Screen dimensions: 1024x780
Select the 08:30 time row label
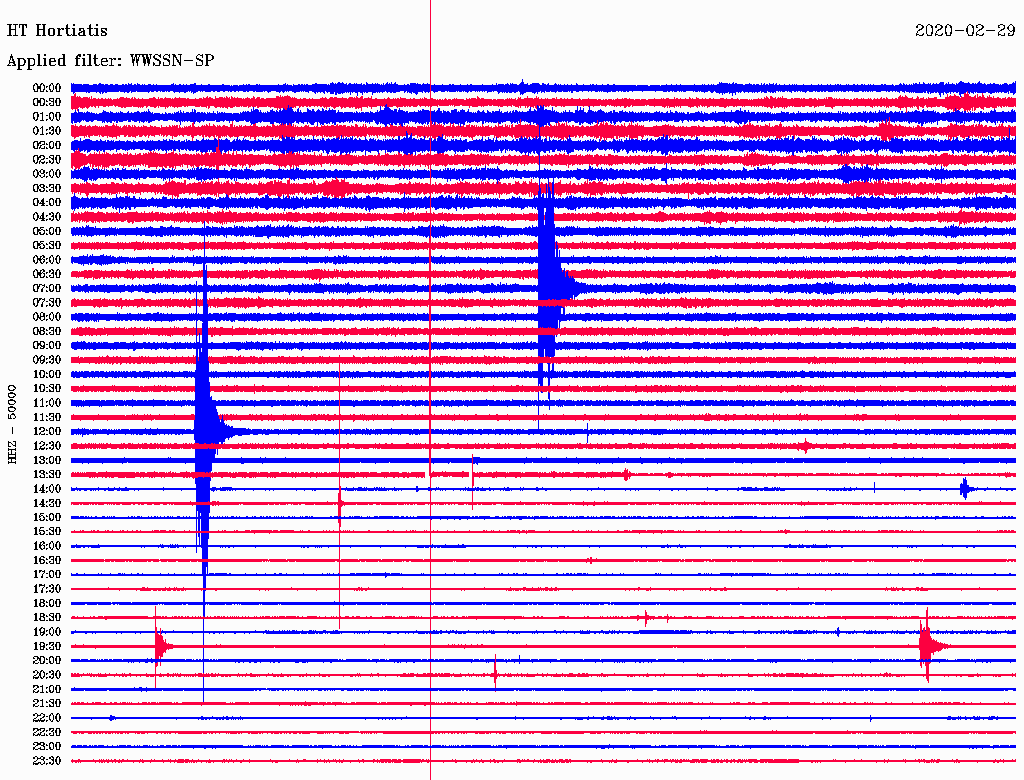[x=47, y=331]
